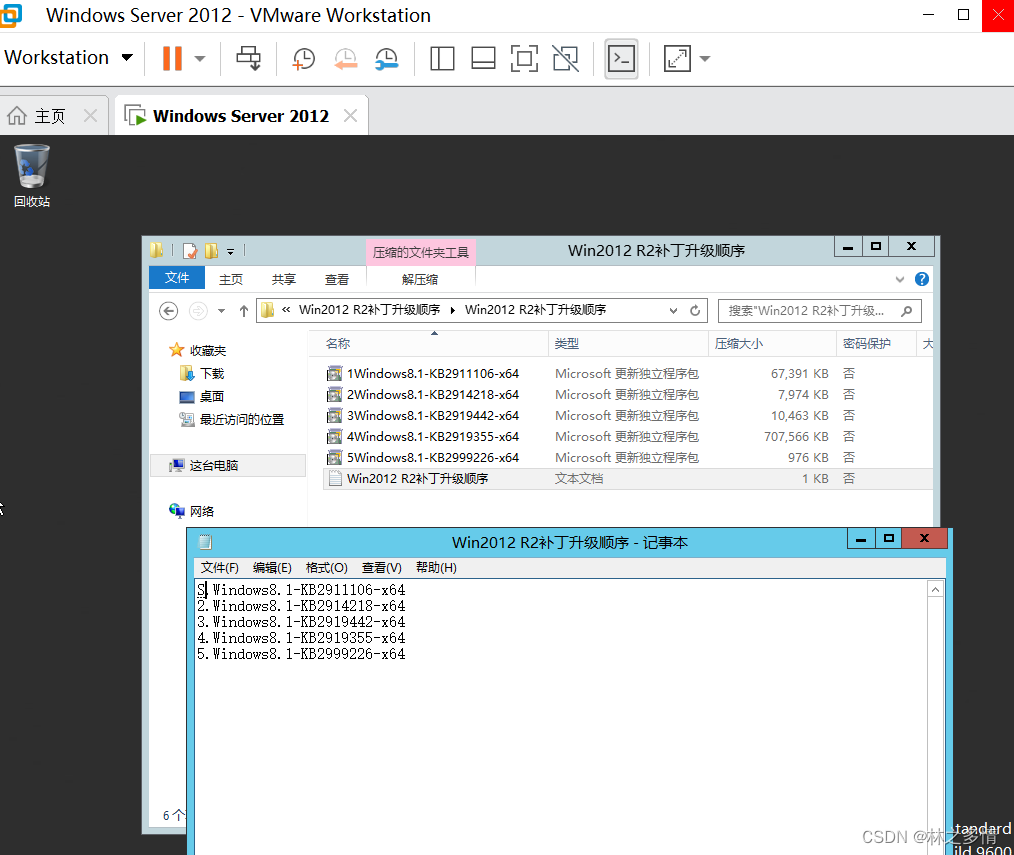Expand the Explorer ribbon chevron
The height and width of the screenshot is (855, 1014).
900,279
